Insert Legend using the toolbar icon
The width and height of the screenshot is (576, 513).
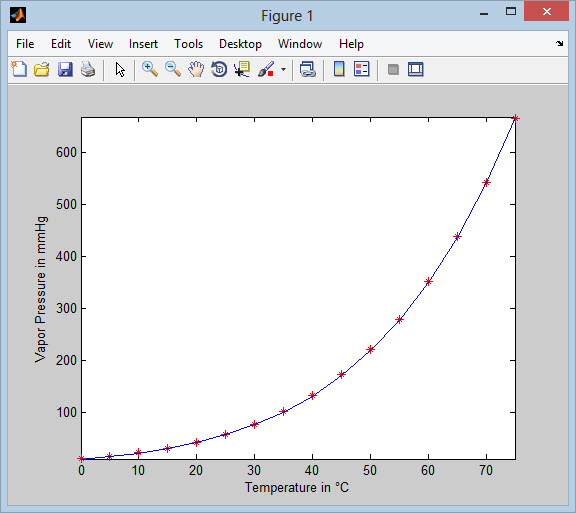pyautogui.click(x=361, y=69)
